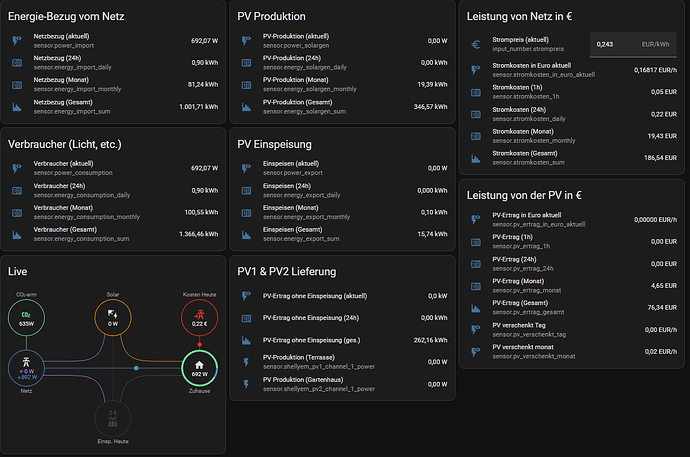This screenshot has width=690, height=457.
Task: Open the CO2-arm circle in Live card
Action: tap(26, 318)
